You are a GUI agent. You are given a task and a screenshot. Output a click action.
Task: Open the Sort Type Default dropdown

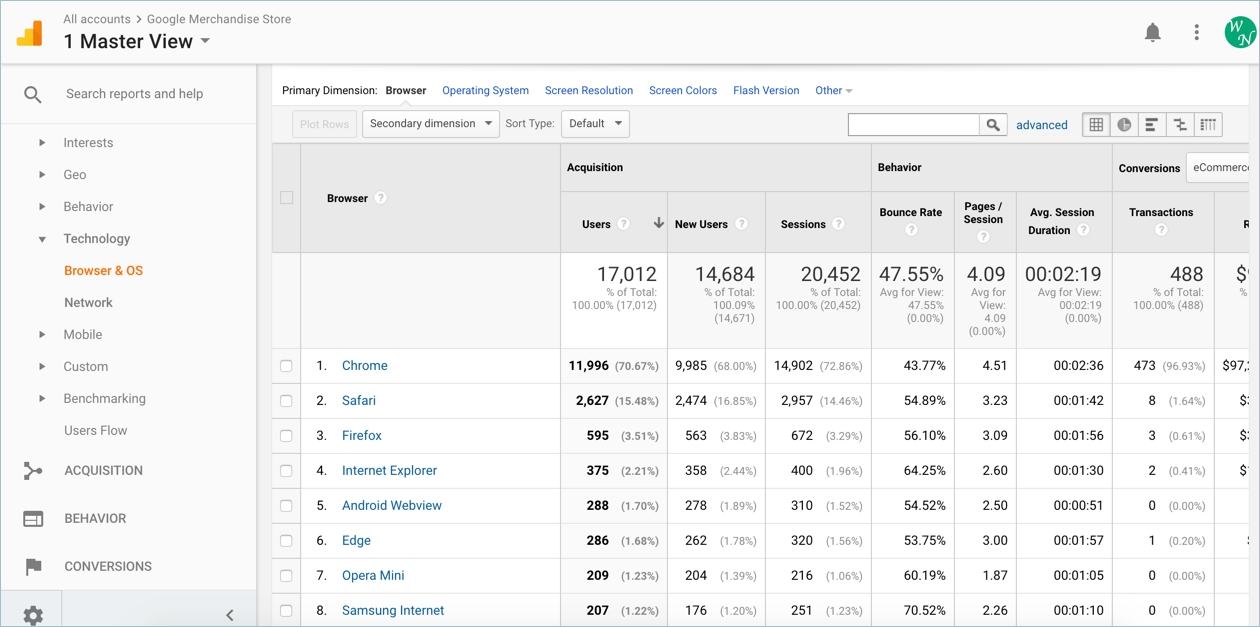click(x=595, y=124)
